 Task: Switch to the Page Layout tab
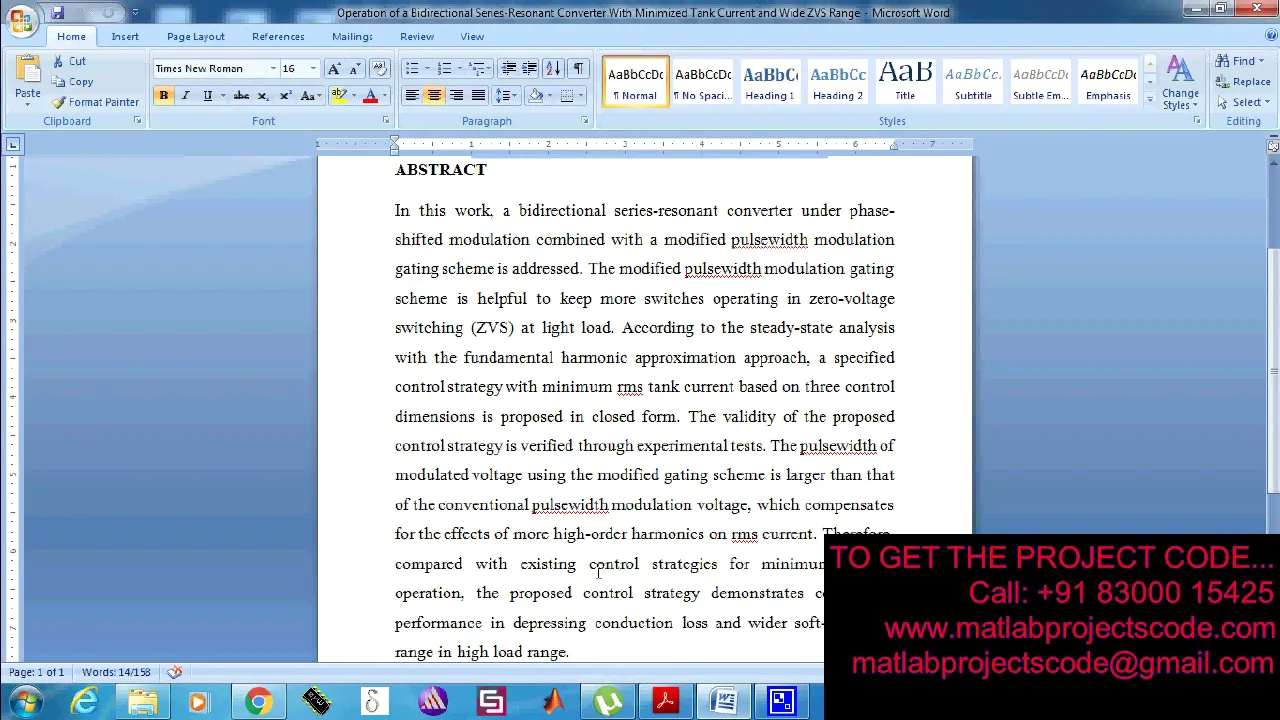click(196, 36)
